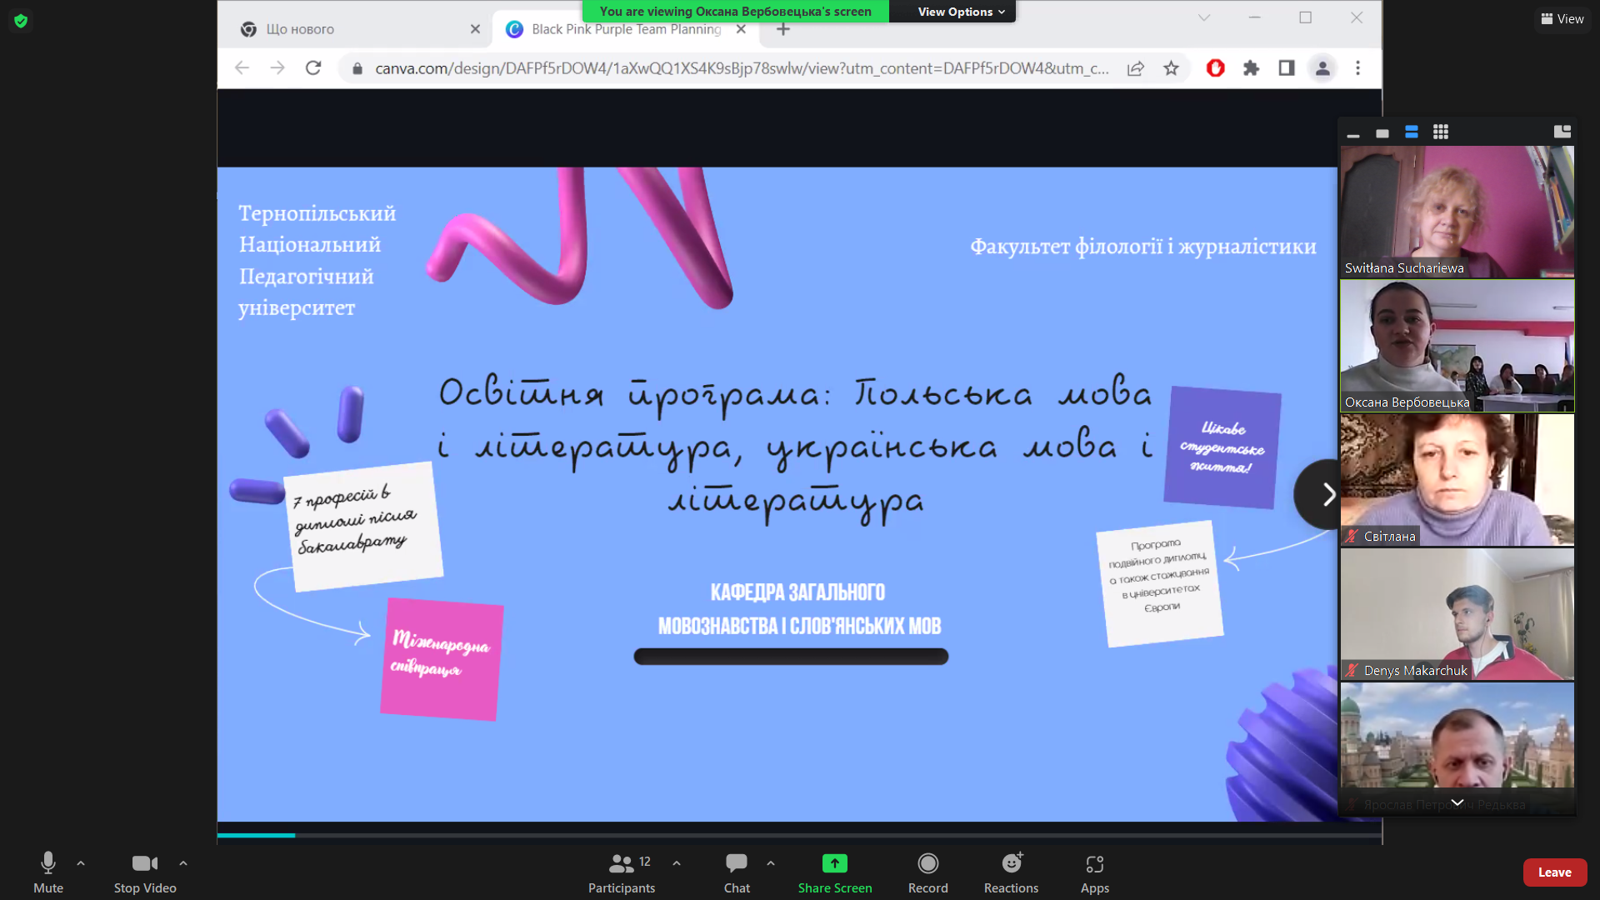This screenshot has height=900, width=1600.
Task: Open the Zoom Apps panel
Action: coord(1094,870)
